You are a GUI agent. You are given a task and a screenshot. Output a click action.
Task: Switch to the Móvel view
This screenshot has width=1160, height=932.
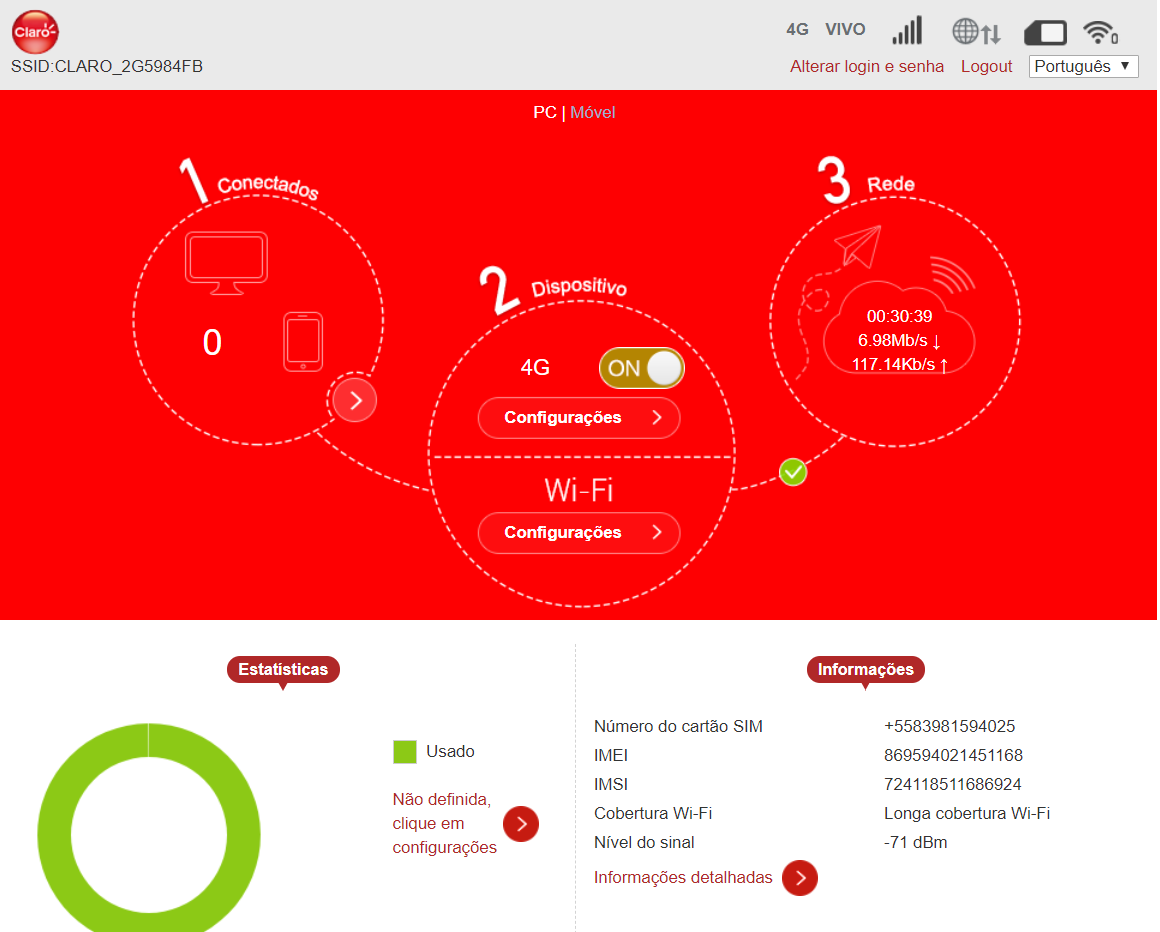[x=593, y=112]
